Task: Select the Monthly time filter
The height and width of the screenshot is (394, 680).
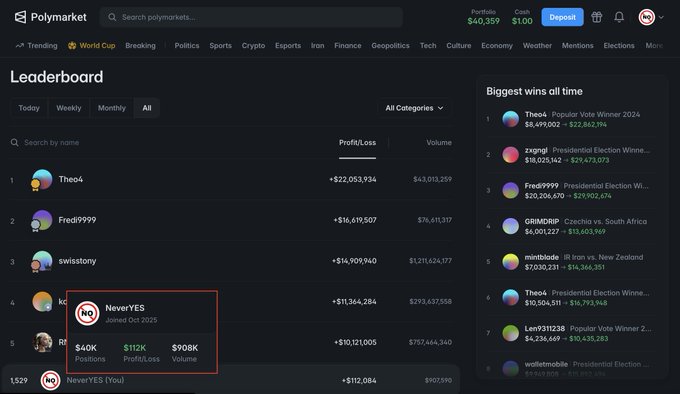Action: tap(111, 108)
